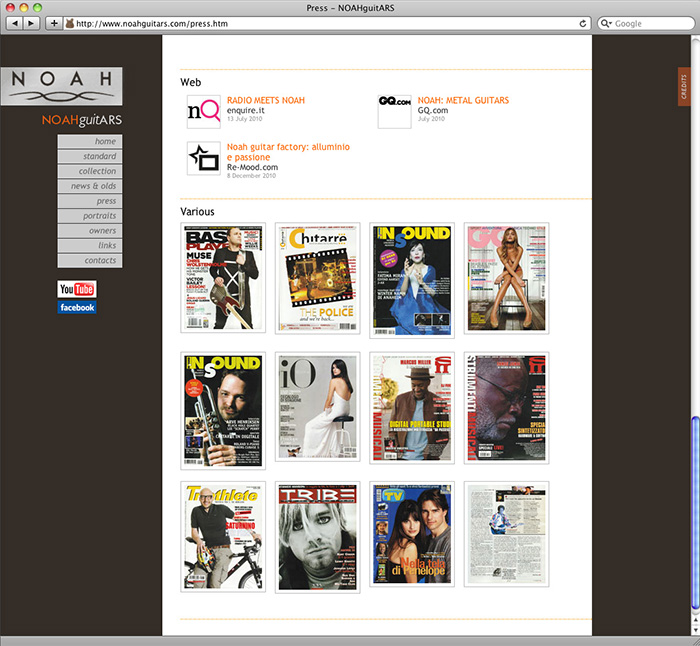Open InSound cover with woman in blue
The image size is (700, 646).
[412, 280]
